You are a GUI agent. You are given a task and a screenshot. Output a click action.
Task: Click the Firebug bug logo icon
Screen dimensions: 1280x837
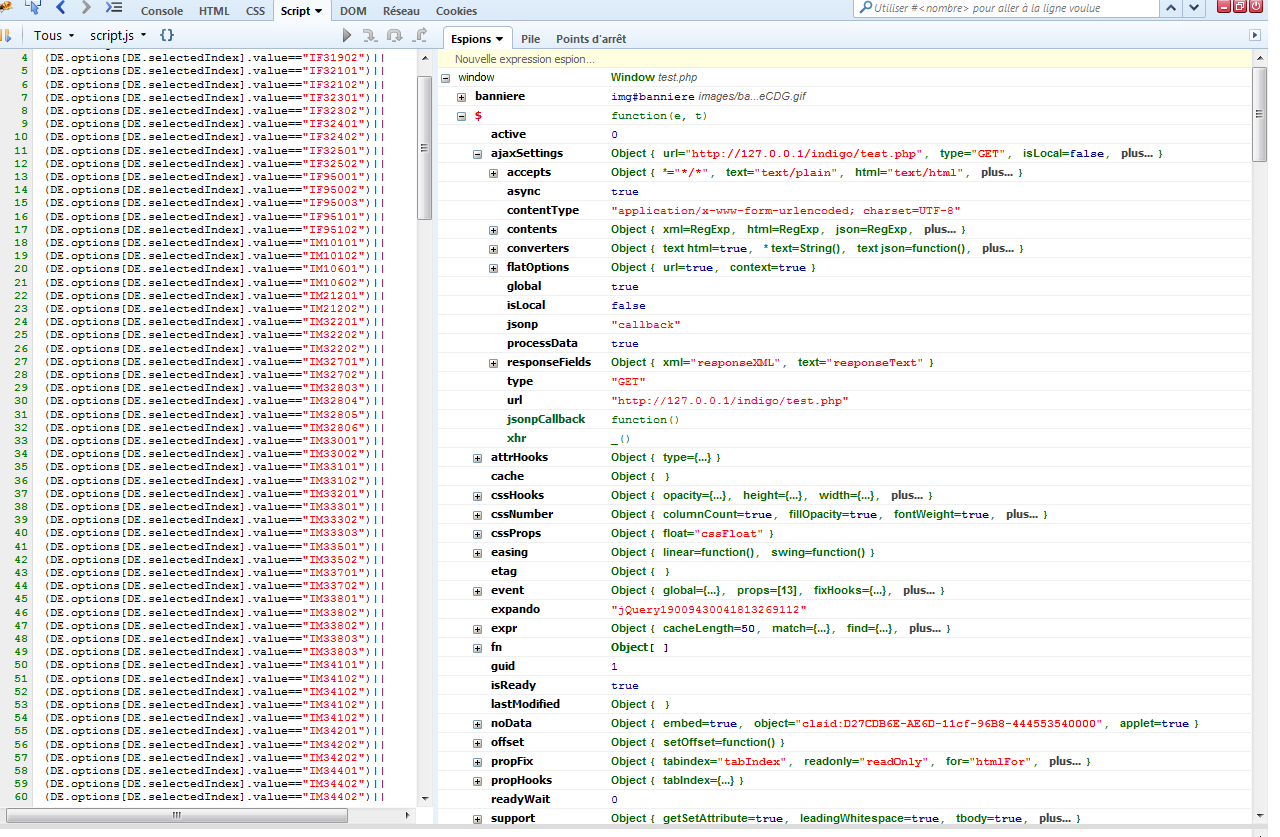pyautogui.click(x=6, y=8)
